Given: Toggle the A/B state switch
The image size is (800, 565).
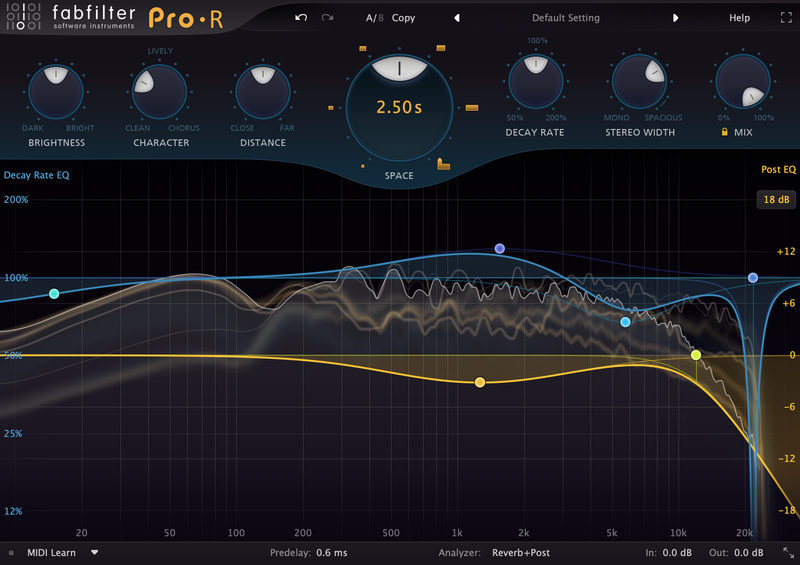Looking at the screenshot, I should (374, 18).
